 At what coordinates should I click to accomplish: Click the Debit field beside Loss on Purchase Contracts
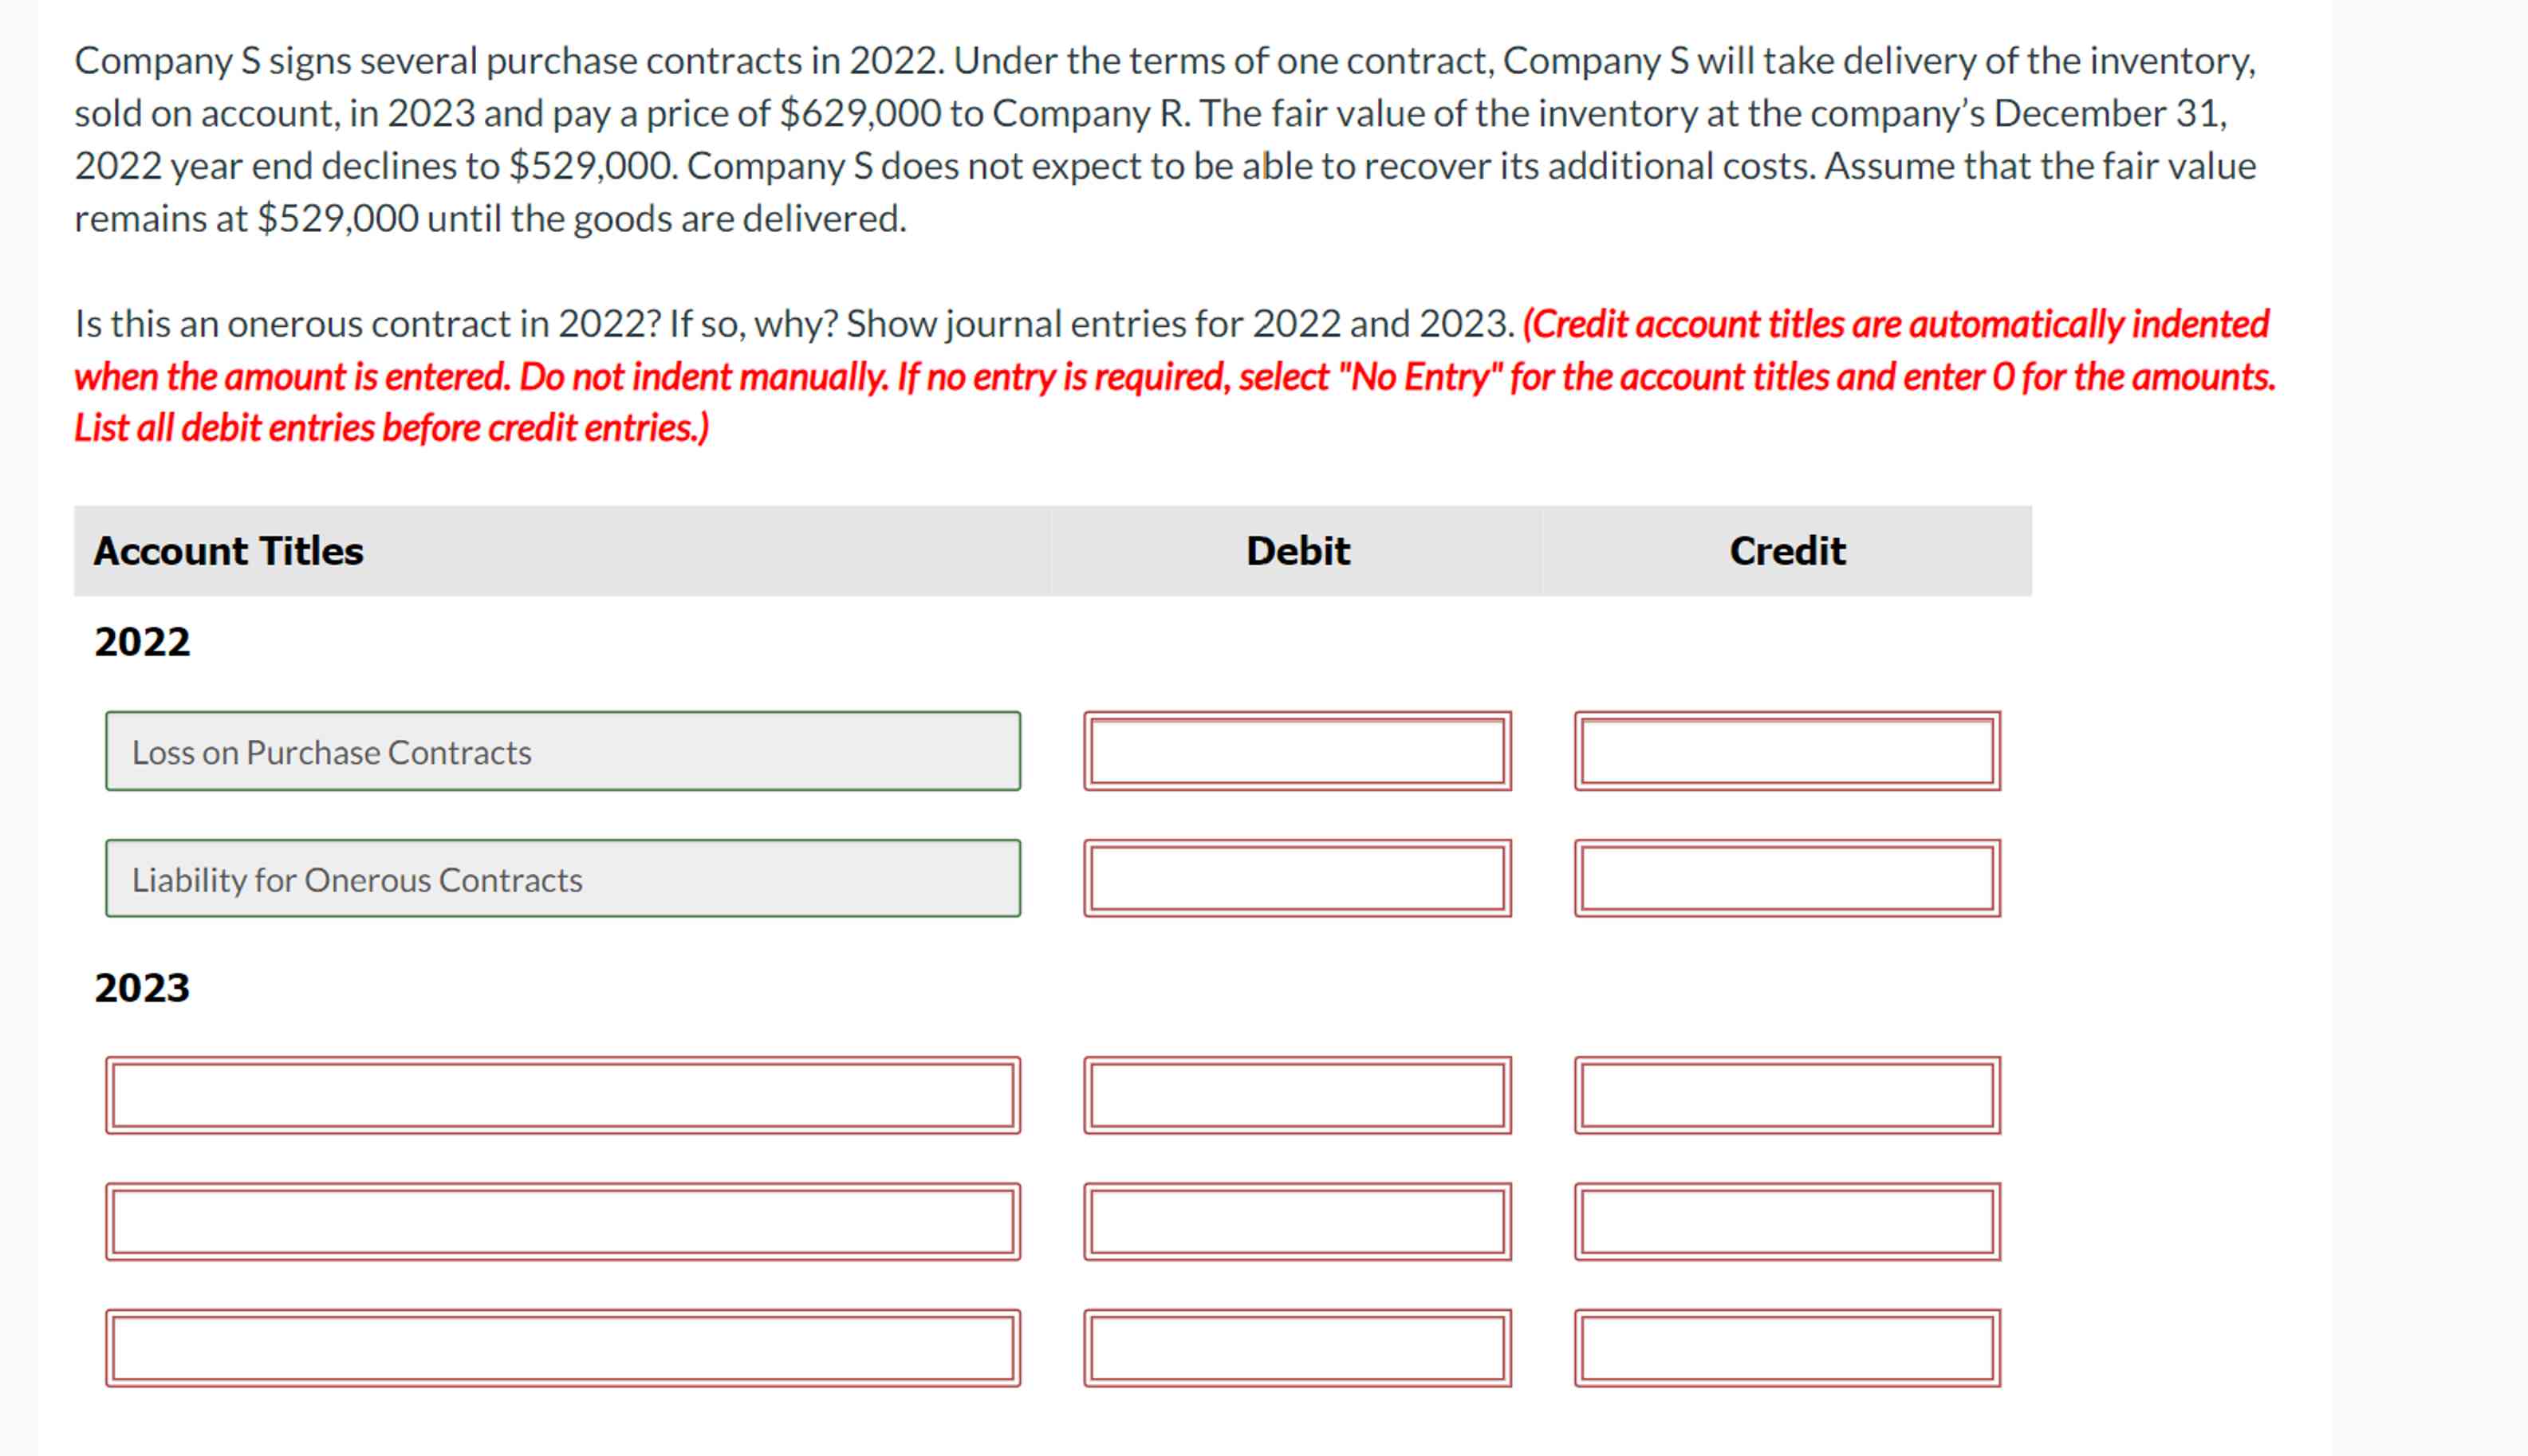[x=1295, y=750]
